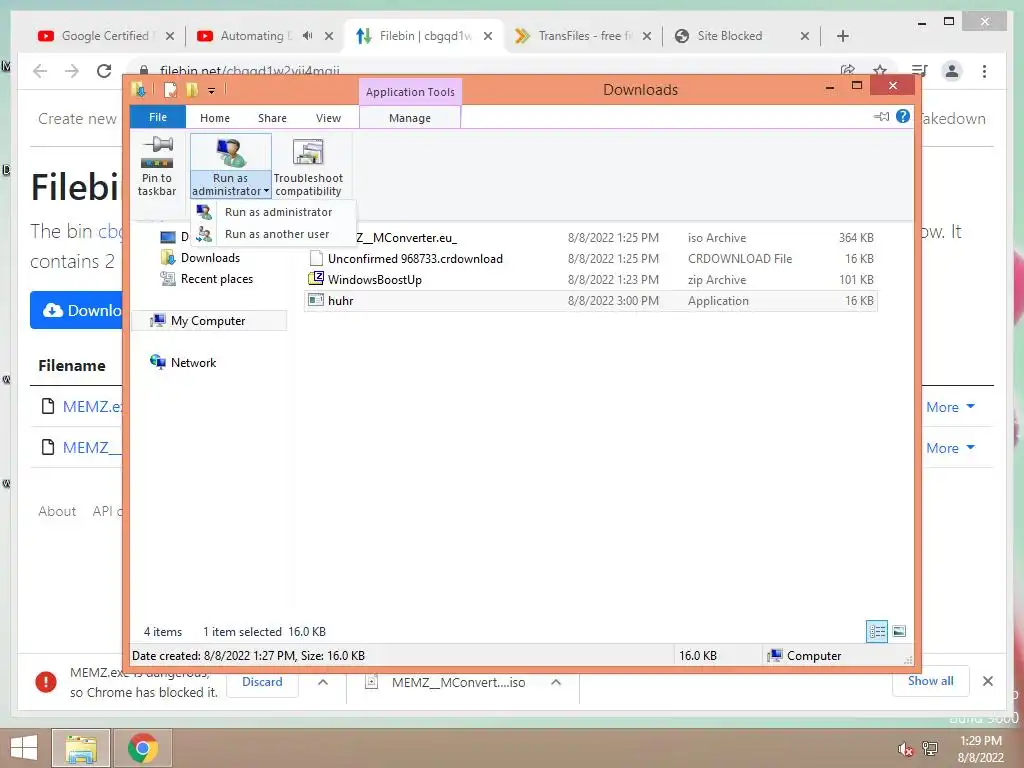Switch to the Share ribbon tab
The image size is (1024, 768).
[272, 118]
